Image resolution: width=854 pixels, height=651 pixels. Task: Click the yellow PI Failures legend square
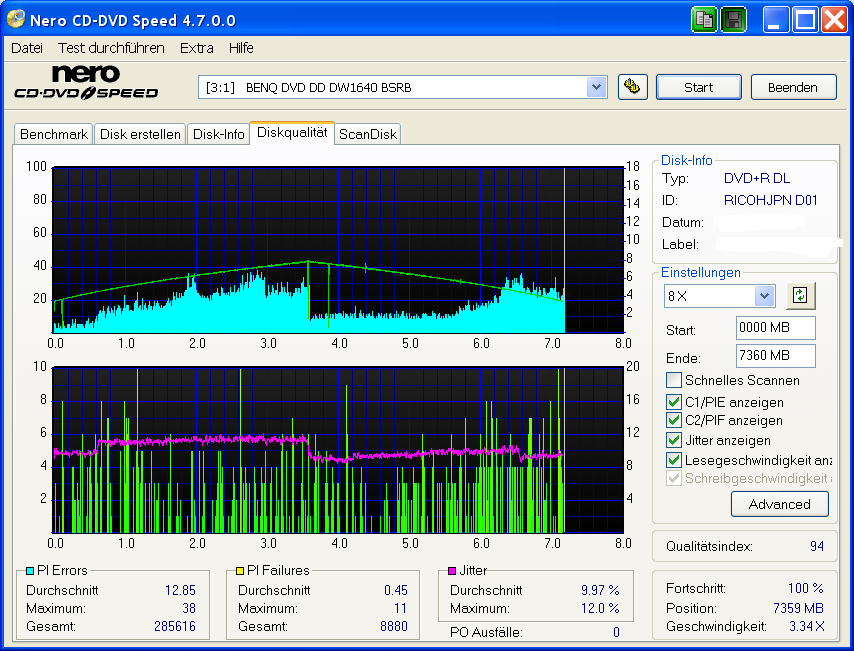239,570
